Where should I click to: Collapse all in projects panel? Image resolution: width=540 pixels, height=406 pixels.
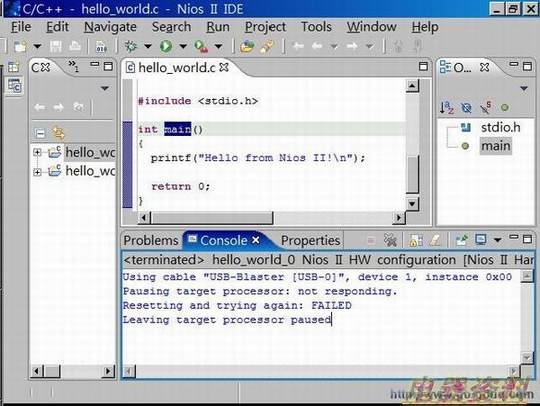40,133
